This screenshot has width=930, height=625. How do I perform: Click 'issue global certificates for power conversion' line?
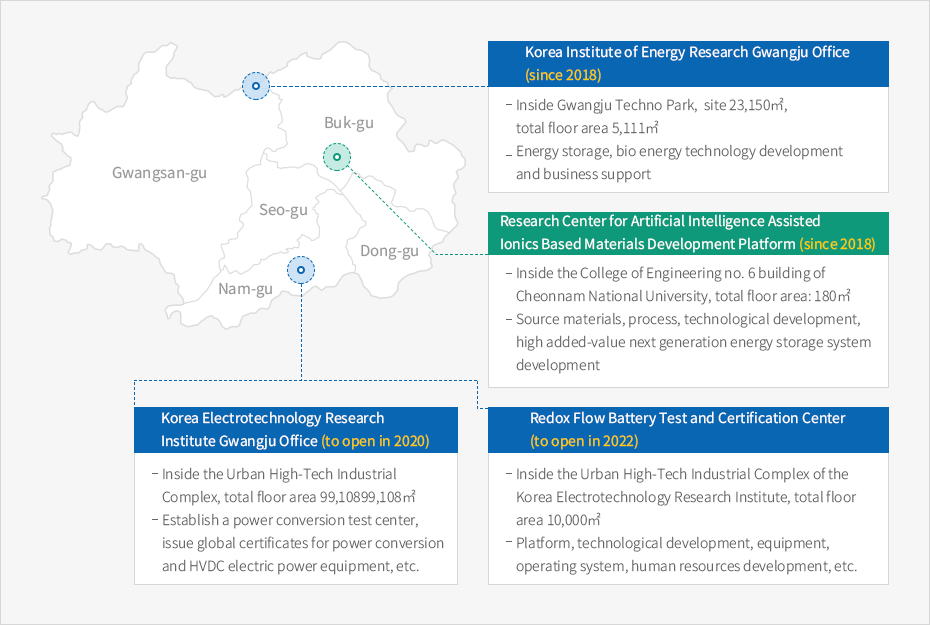pyautogui.click(x=303, y=543)
